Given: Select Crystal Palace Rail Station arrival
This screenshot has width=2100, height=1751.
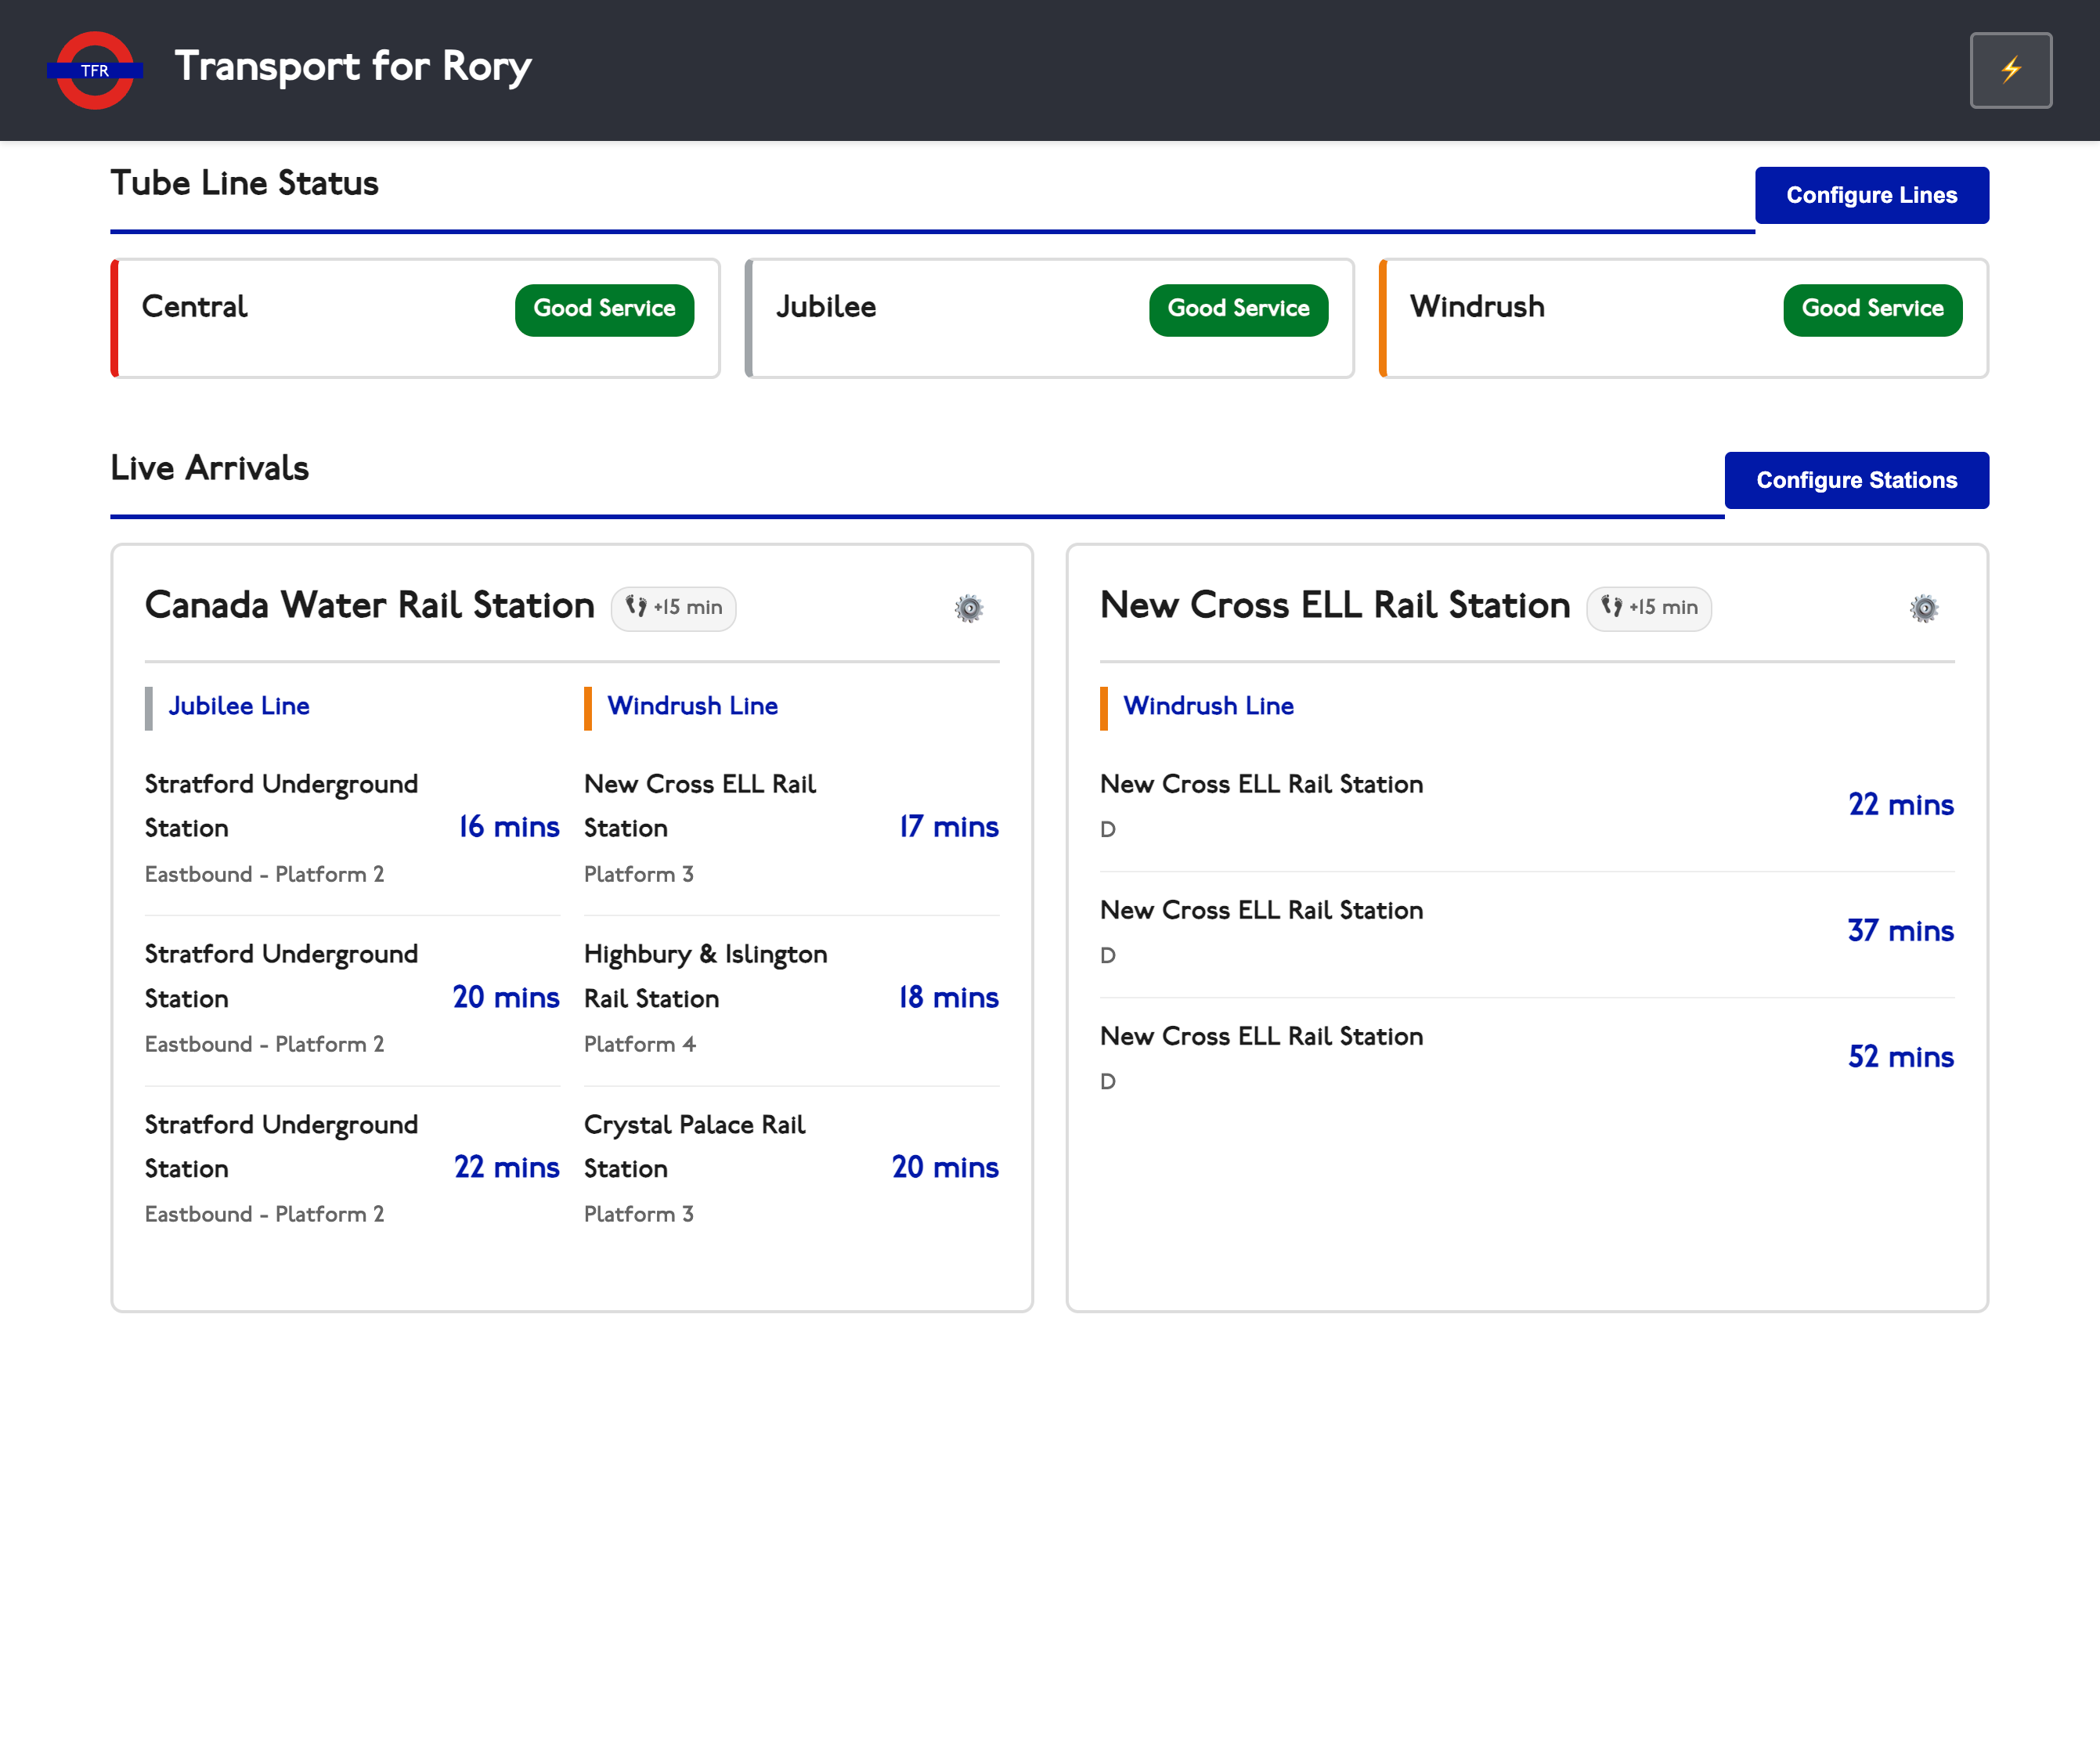Looking at the screenshot, I should click(790, 1167).
